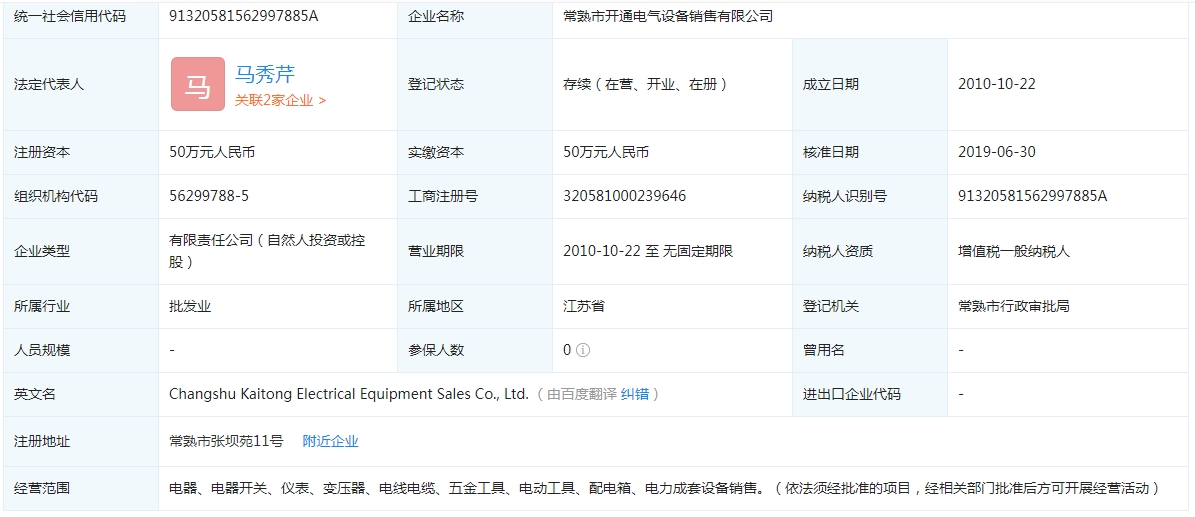This screenshot has height=517, width=1195.
Task: Click the company name 常熟市开通电气设备销售有限公司
Action: [668, 16]
